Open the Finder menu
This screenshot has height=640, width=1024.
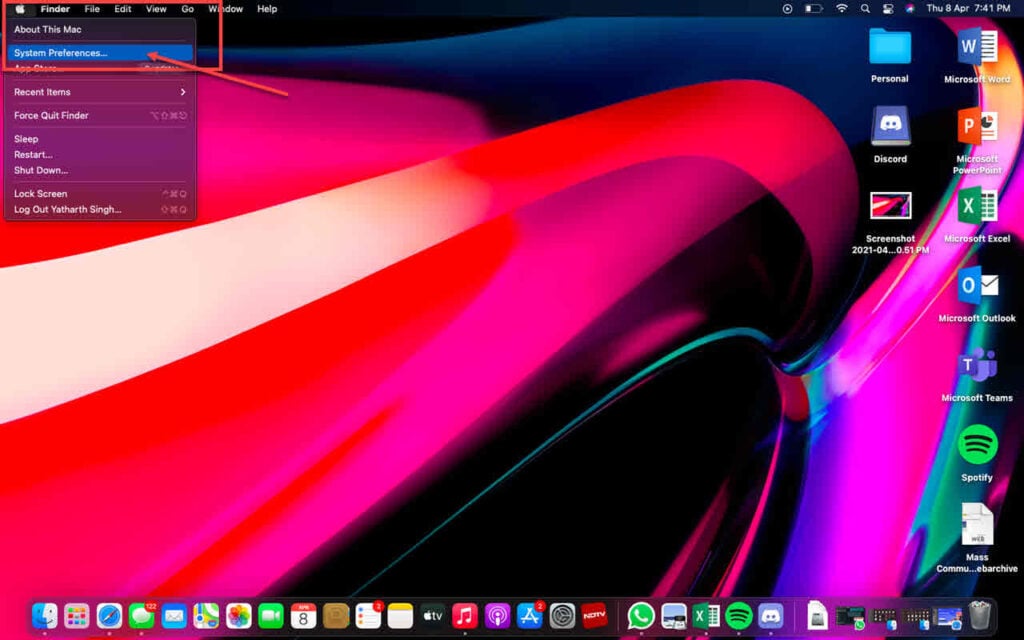55,9
